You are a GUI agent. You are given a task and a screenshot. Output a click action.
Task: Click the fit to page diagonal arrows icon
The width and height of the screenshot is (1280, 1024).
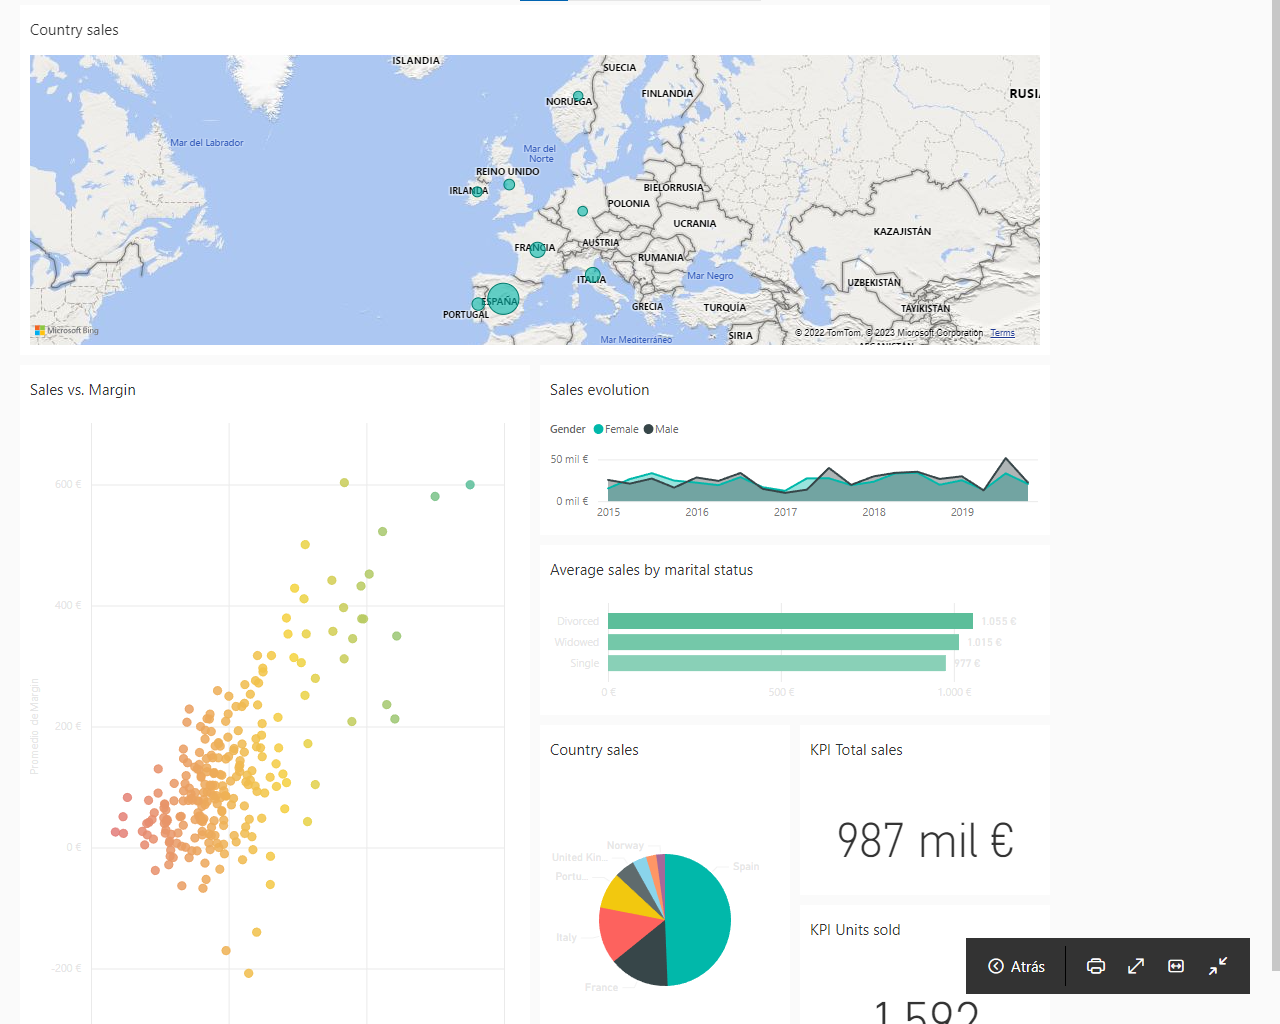(1136, 966)
